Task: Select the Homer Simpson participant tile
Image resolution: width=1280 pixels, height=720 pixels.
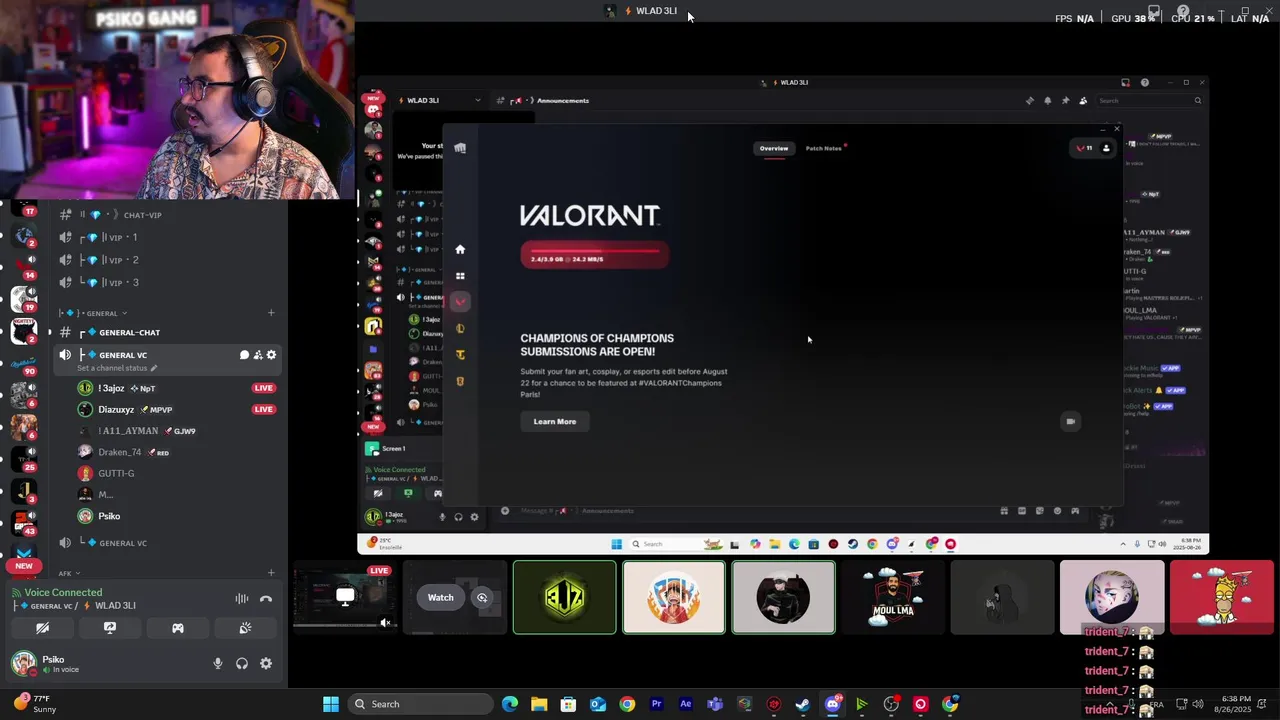Action: tap(1221, 597)
